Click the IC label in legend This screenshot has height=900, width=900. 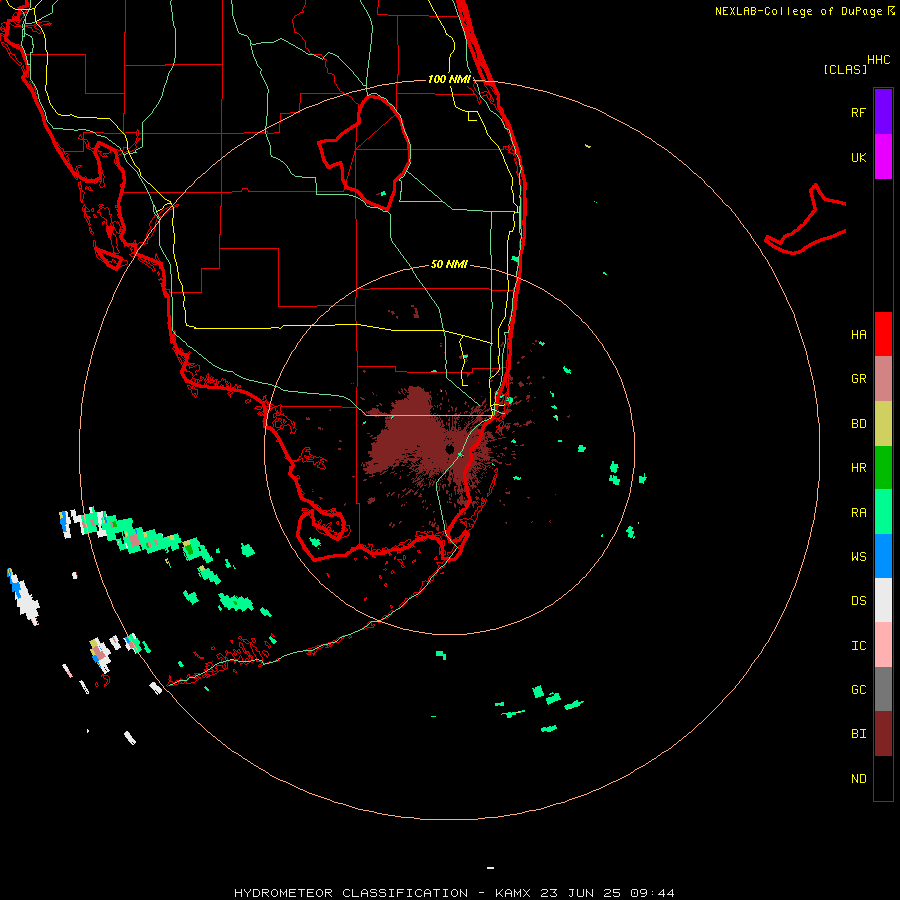[x=858, y=646]
